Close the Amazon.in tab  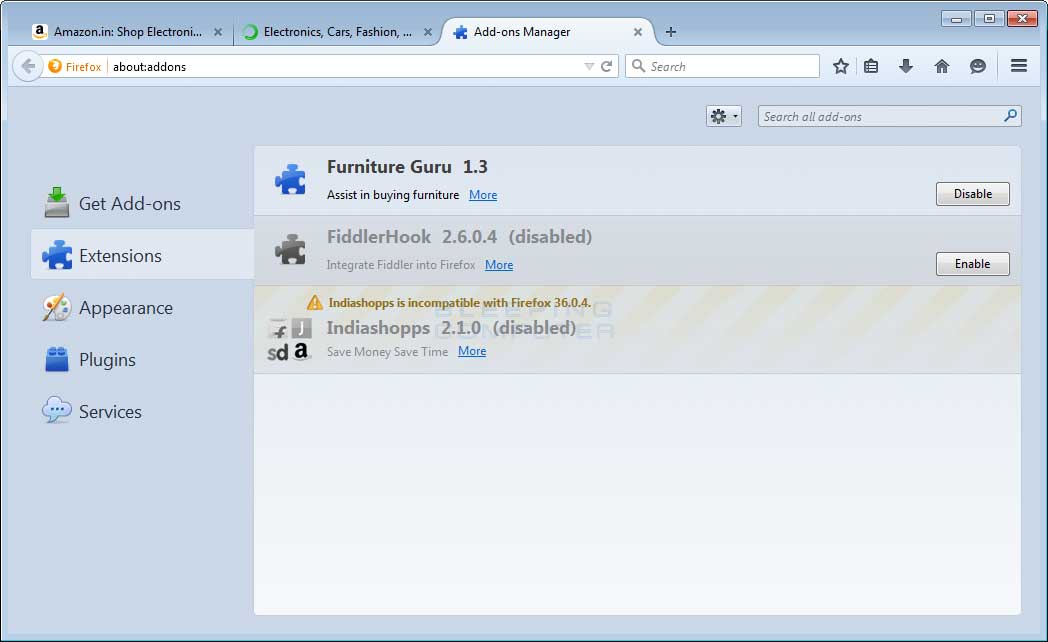(218, 32)
